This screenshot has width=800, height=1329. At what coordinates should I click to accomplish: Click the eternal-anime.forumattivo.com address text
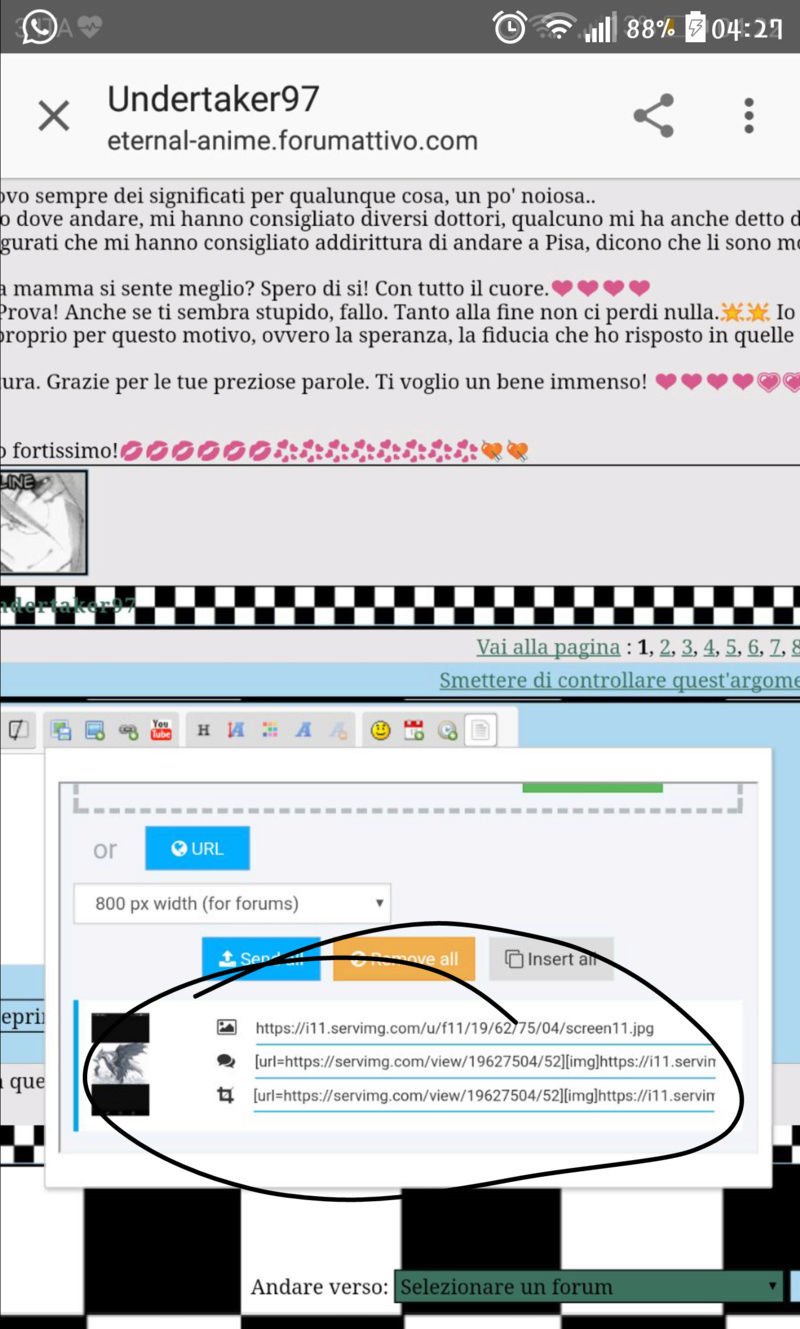(x=292, y=141)
